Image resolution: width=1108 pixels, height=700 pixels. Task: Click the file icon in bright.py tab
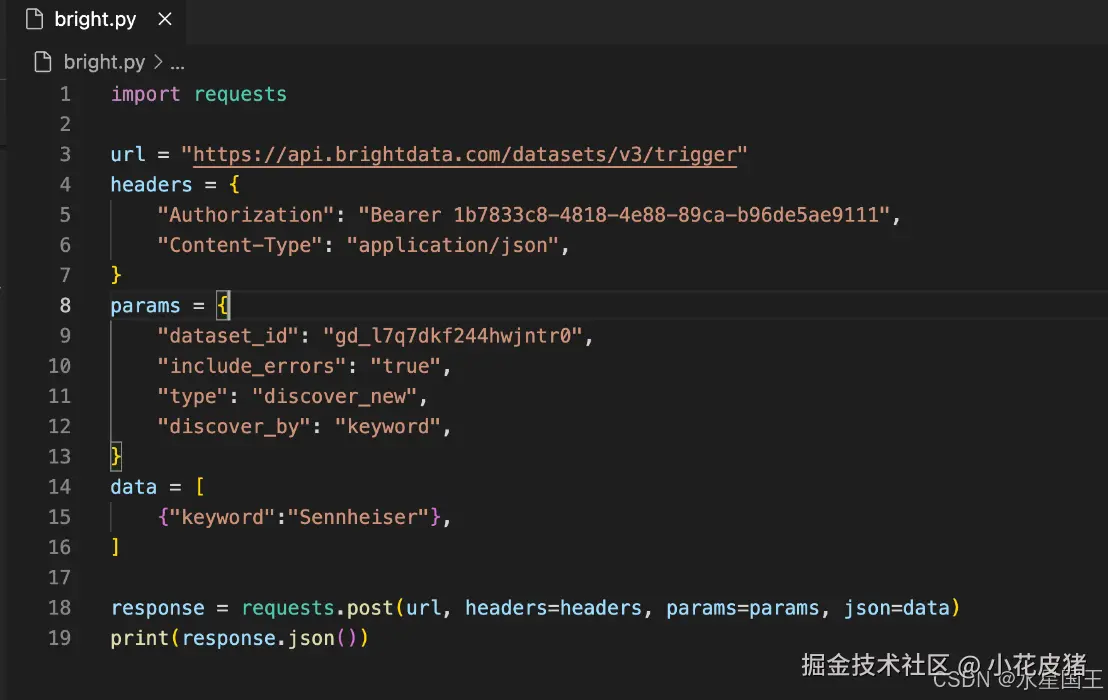[35, 19]
